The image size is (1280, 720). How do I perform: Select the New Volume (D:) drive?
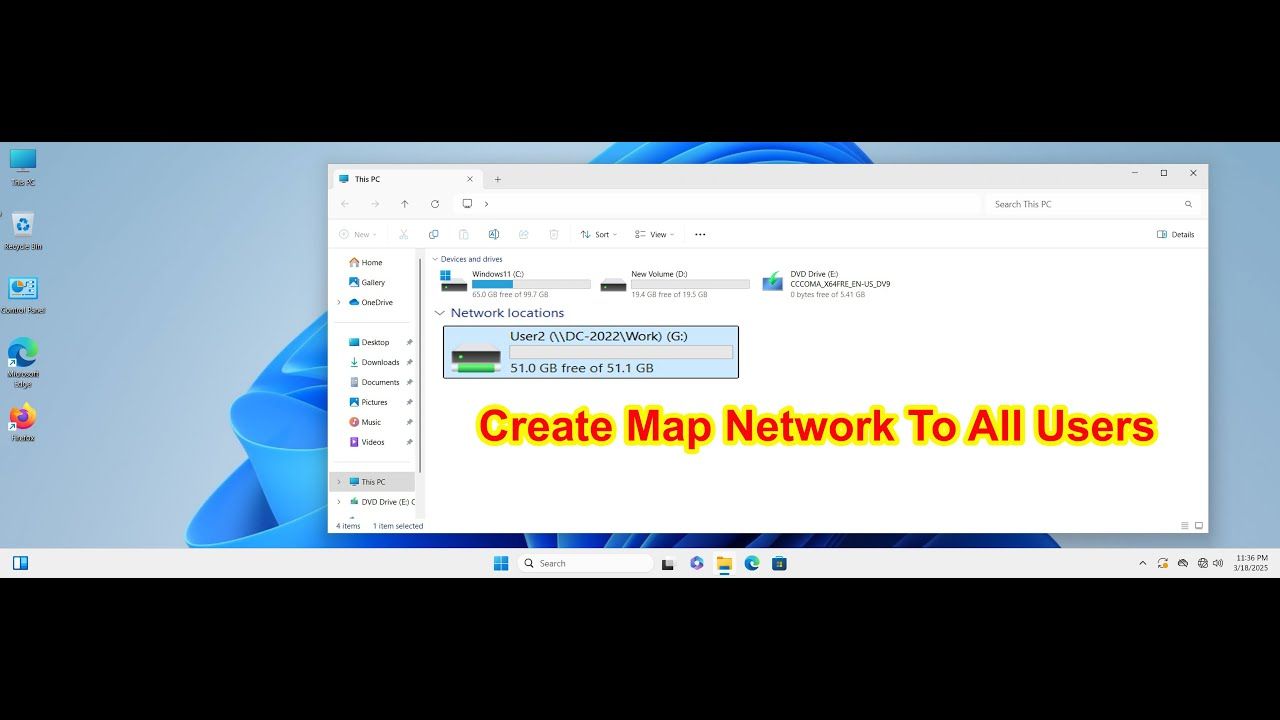tap(675, 283)
